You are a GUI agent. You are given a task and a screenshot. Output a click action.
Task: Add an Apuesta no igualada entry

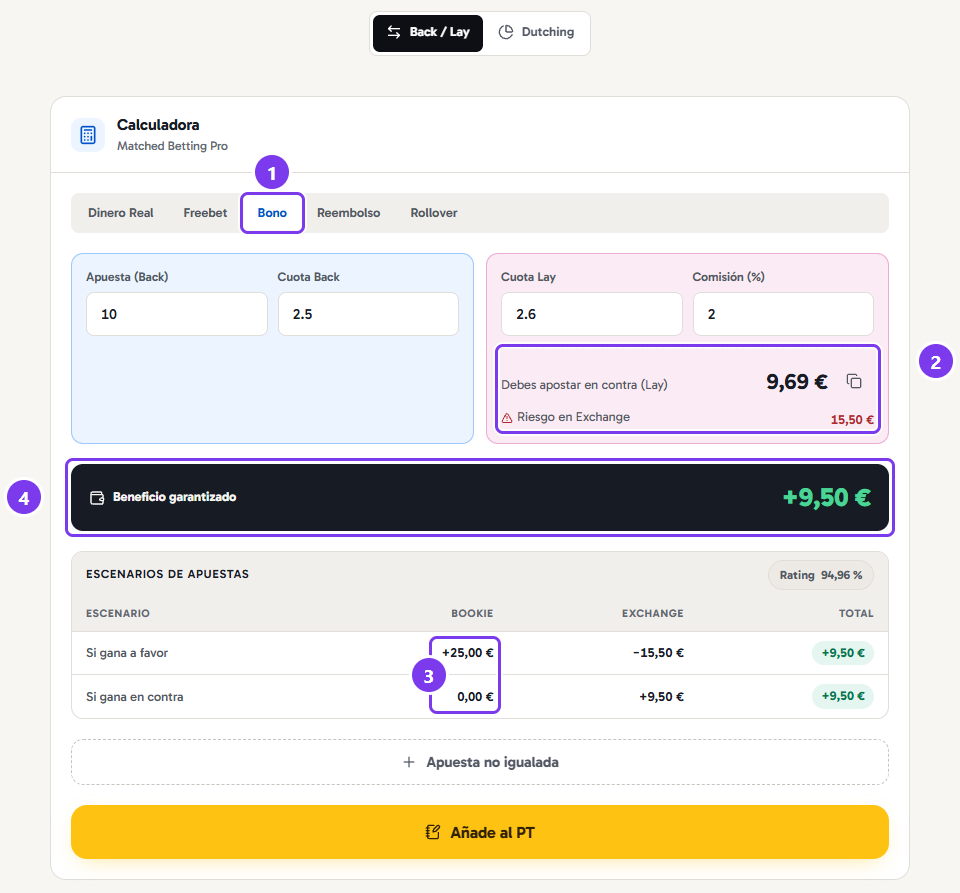[480, 762]
